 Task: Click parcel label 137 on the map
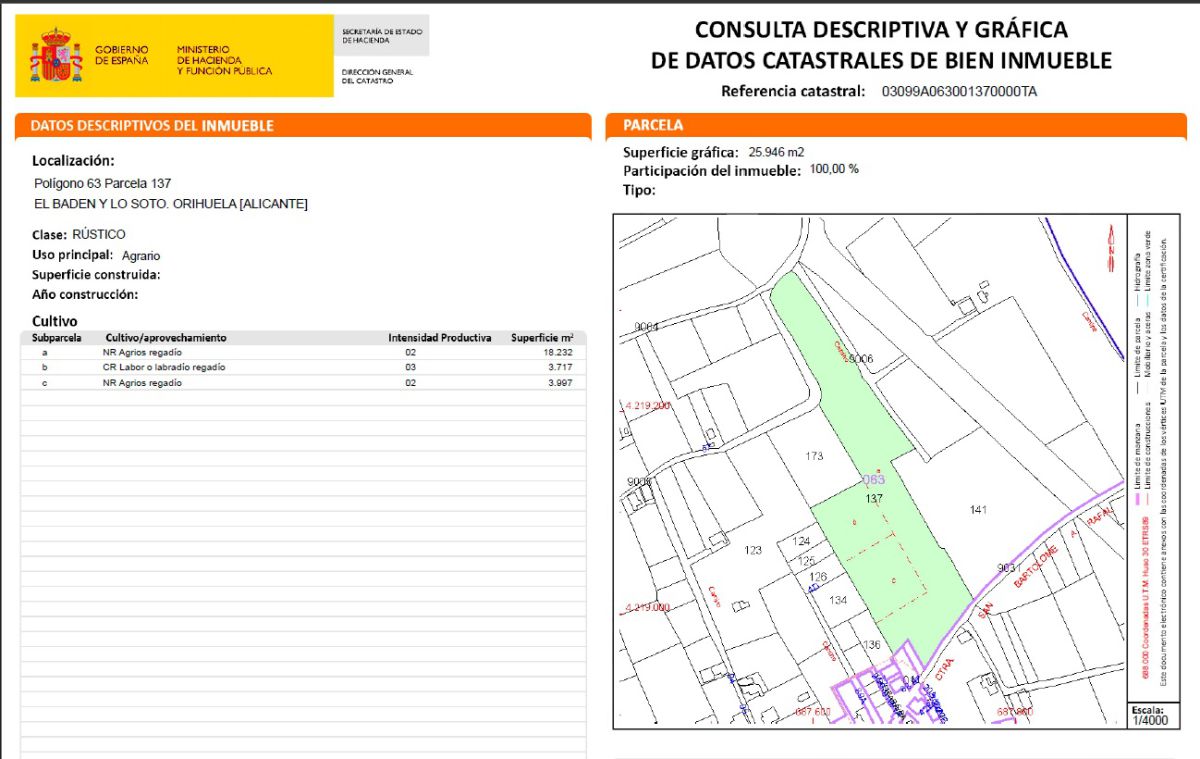873,497
